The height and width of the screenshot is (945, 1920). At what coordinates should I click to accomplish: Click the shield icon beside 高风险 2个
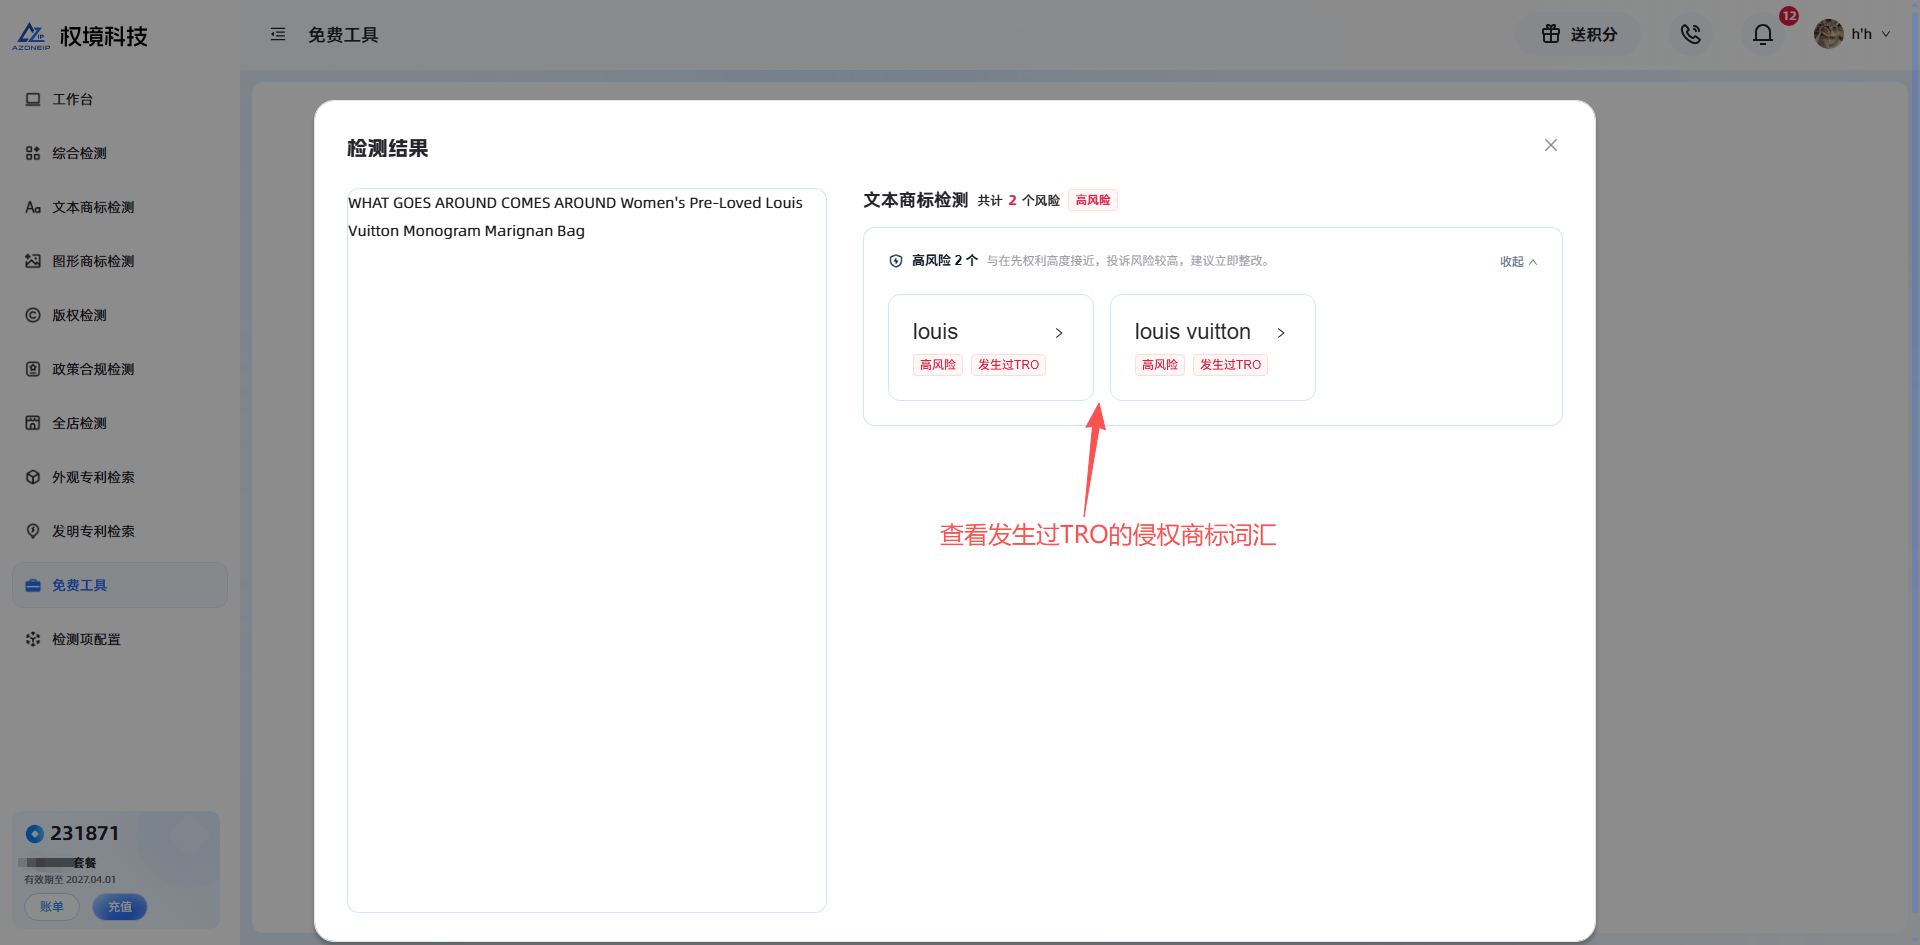896,261
